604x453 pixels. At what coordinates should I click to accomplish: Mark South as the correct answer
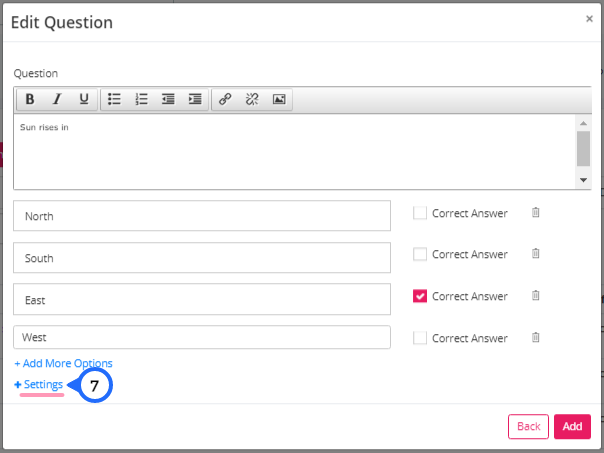pos(419,254)
